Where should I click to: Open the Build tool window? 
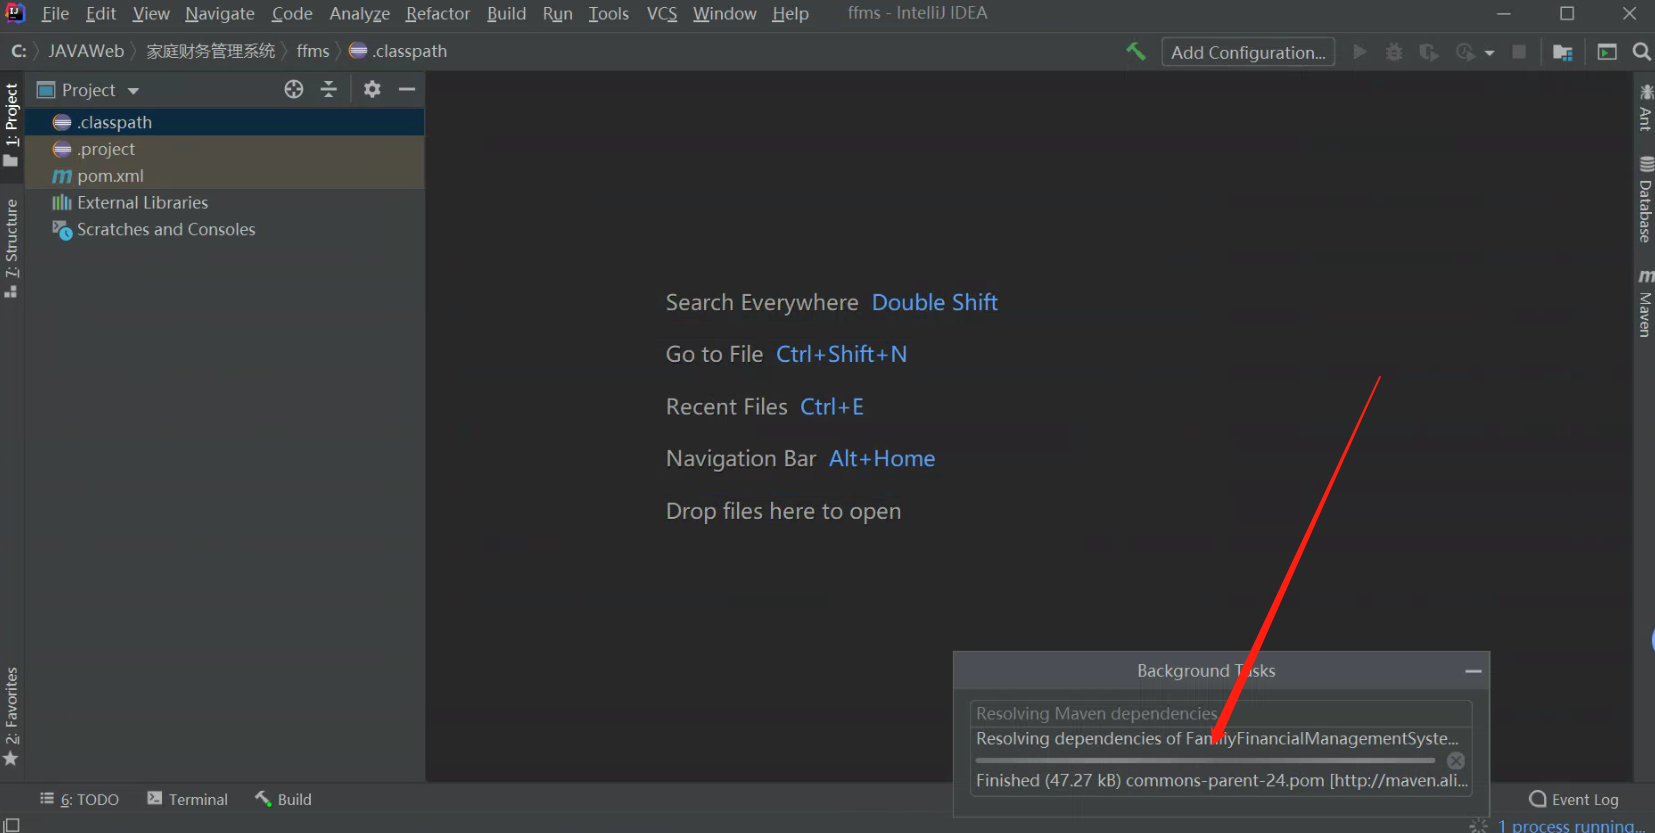click(284, 799)
